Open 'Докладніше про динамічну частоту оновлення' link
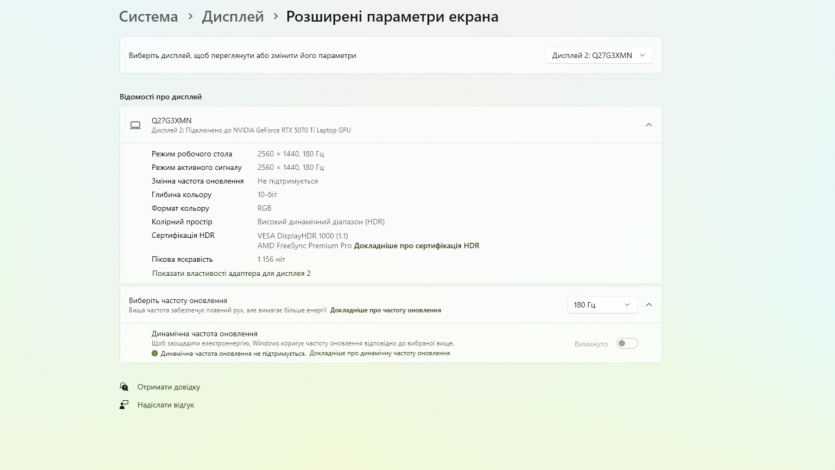Screen dimensions: 835x470 coord(379,353)
